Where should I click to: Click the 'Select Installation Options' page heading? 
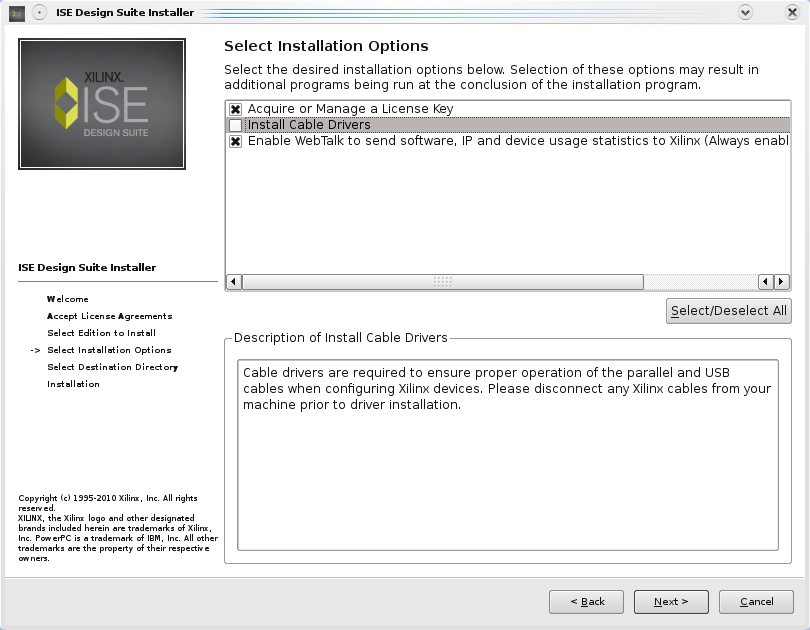[x=326, y=46]
